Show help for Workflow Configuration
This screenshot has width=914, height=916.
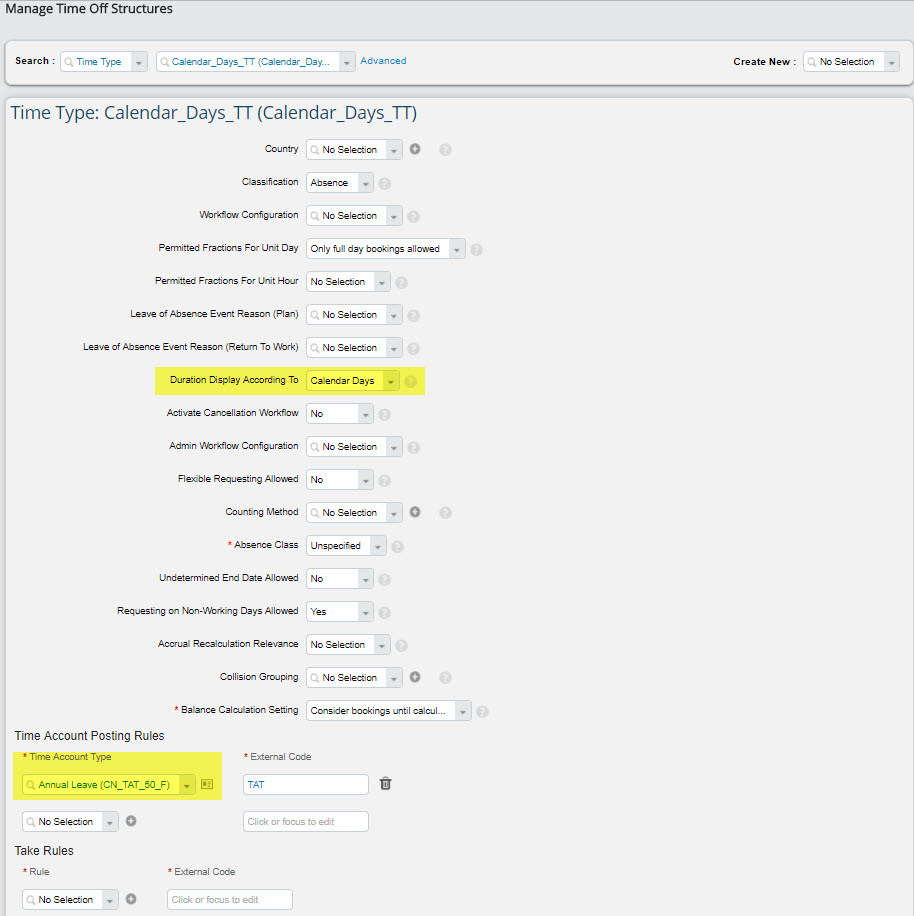(413, 217)
